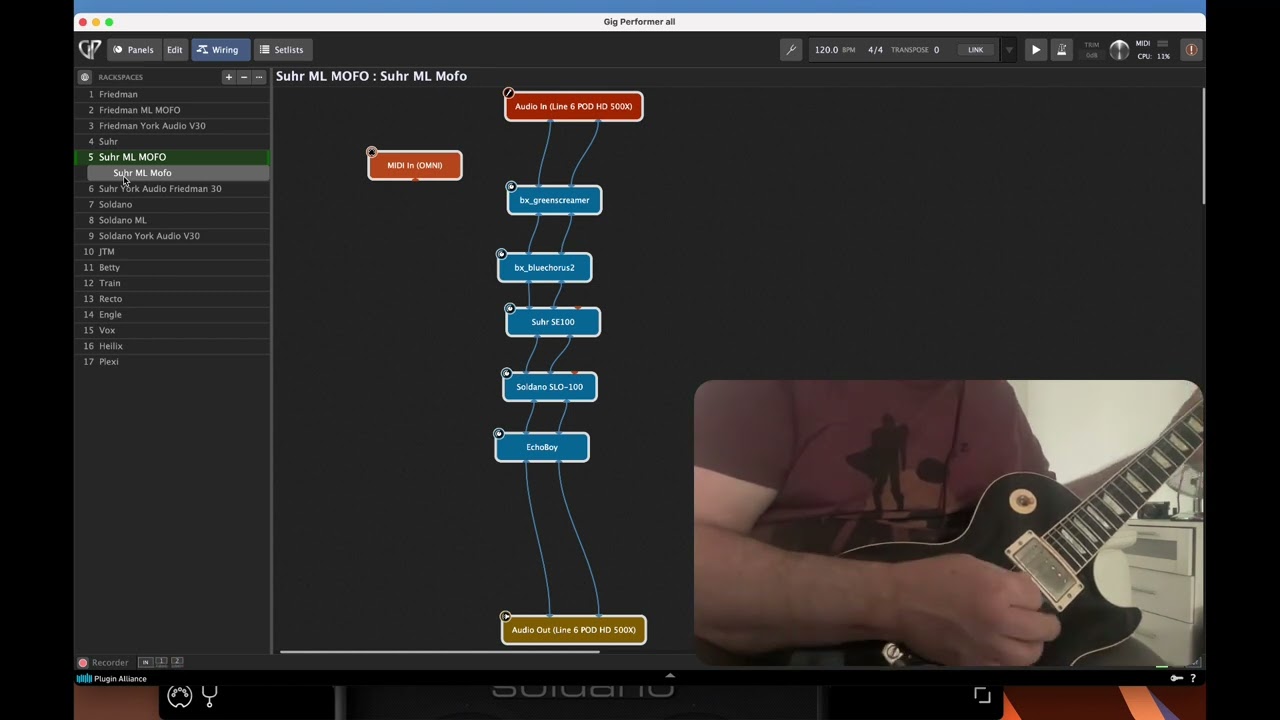Toggle bypass on bx_bluechorus2 block

pyautogui.click(x=502, y=254)
